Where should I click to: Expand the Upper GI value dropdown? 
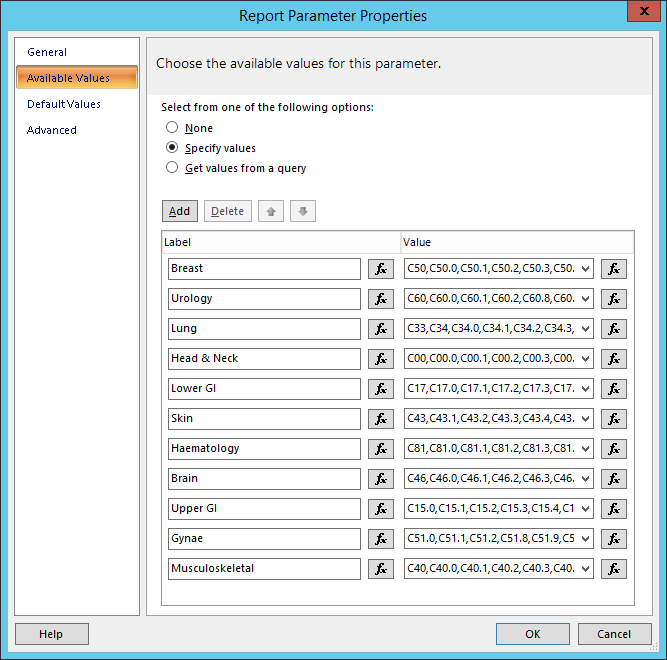click(x=585, y=509)
